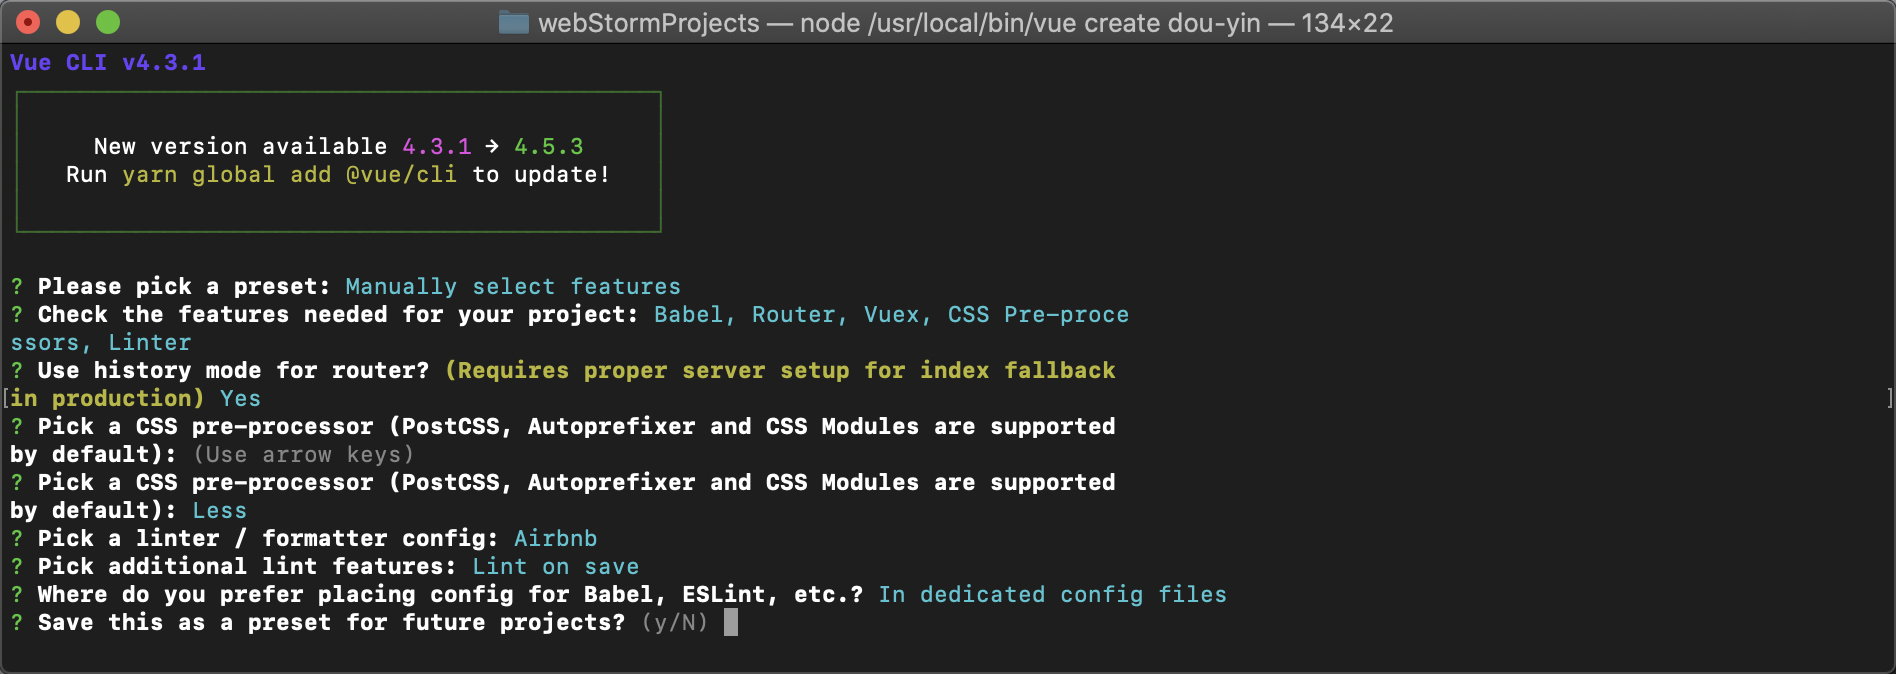Click the arrow between versions 4.3.1 and 4.5.3

[x=492, y=146]
